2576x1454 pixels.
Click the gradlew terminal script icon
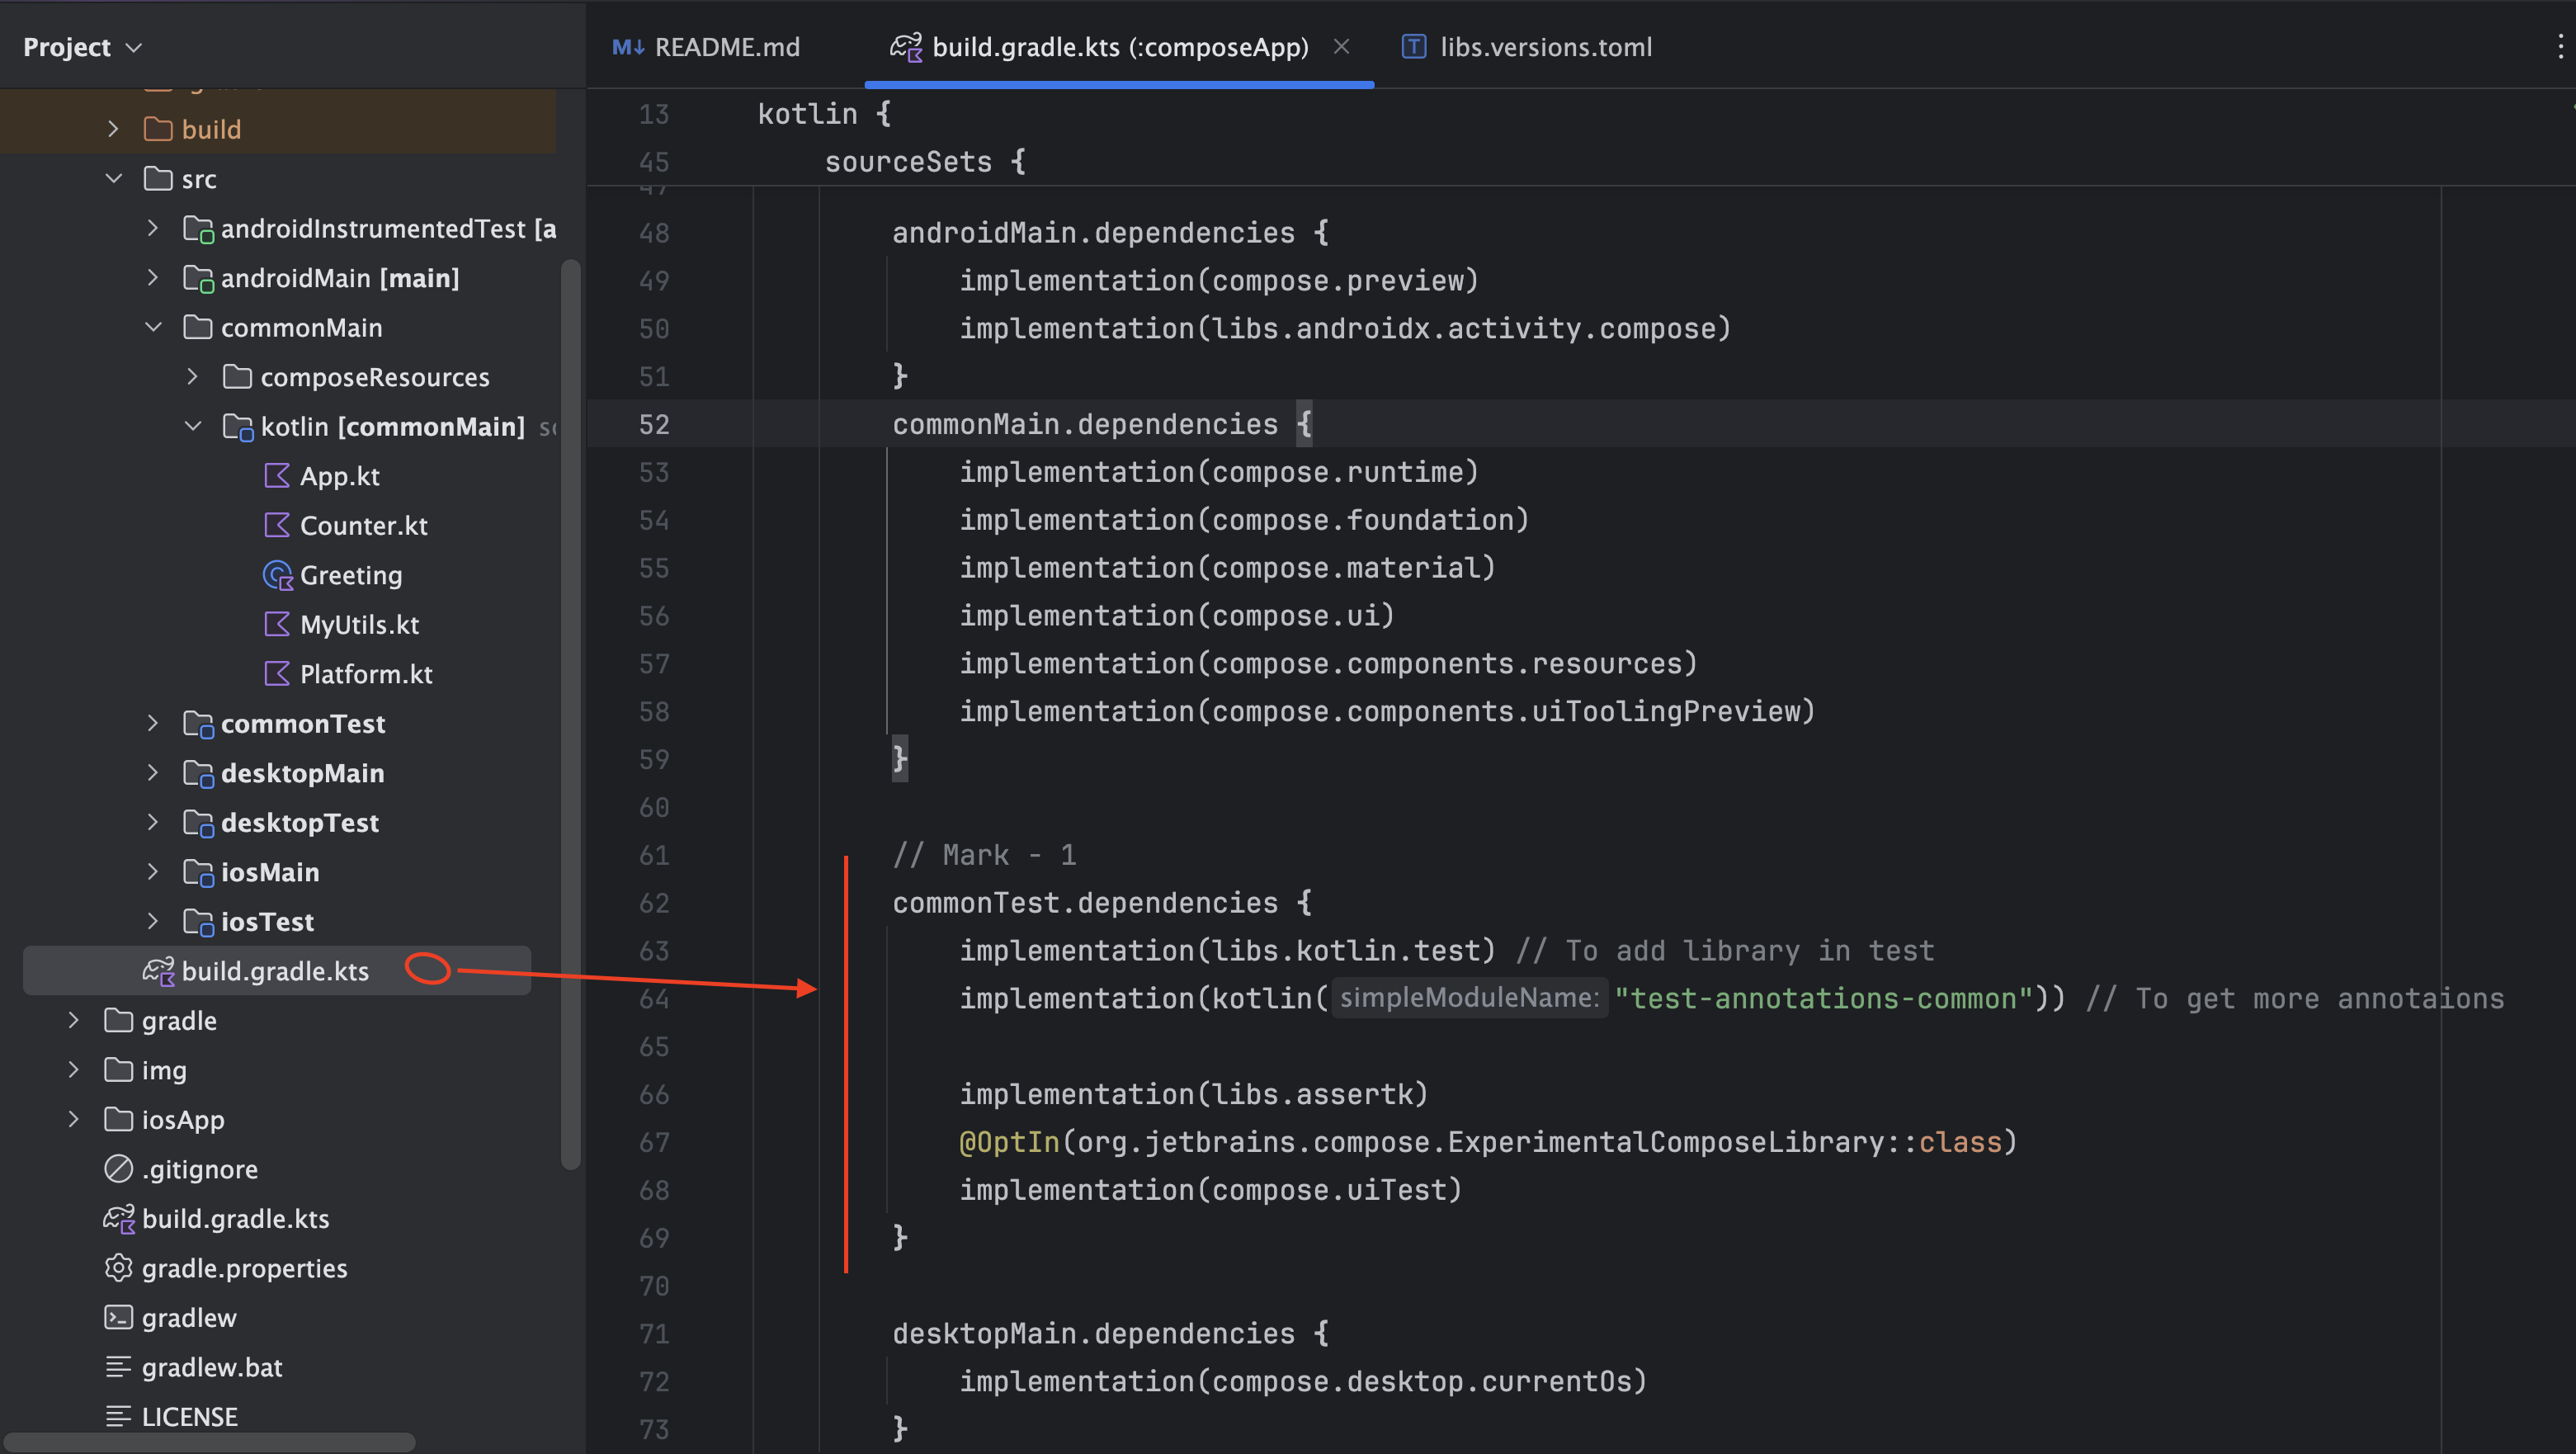pos(118,1317)
